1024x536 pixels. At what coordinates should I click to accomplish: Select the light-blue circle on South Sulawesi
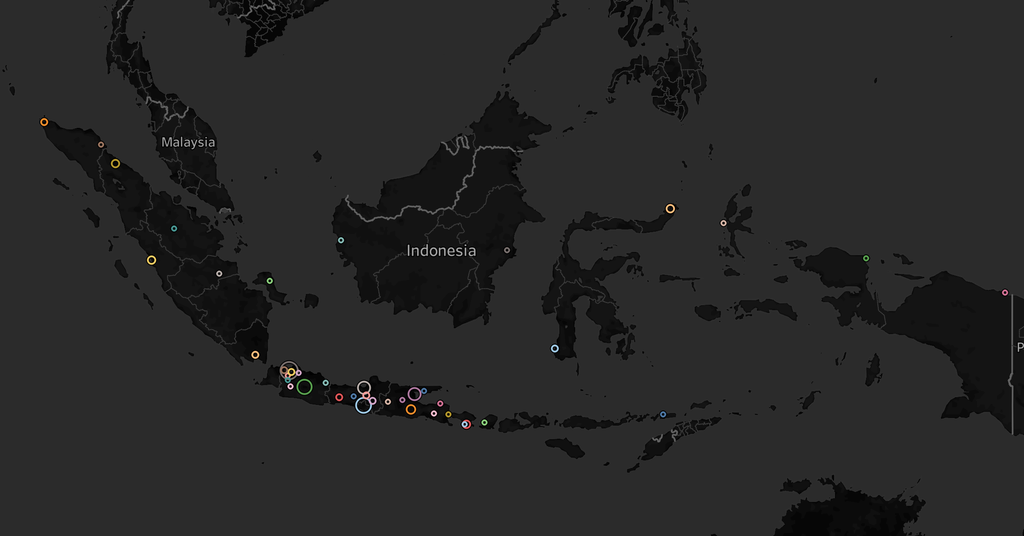555,349
